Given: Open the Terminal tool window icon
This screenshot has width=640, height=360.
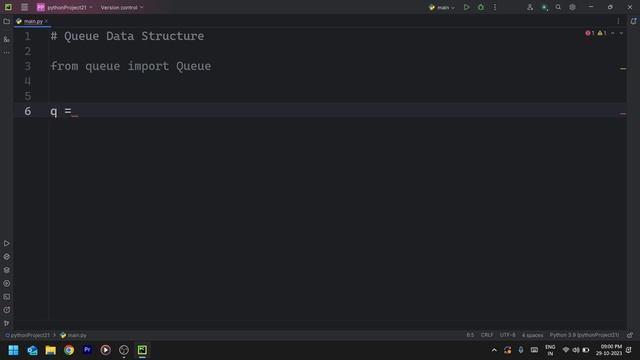Looking at the screenshot, I should (7, 297).
